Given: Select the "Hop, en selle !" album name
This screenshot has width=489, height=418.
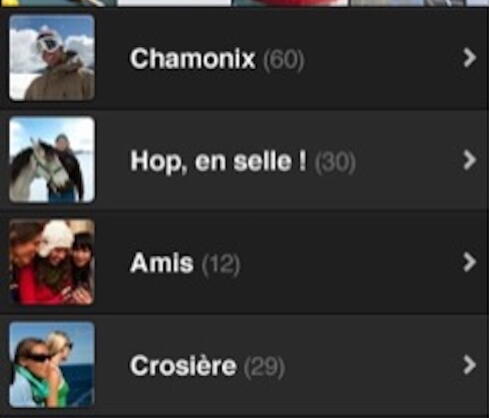Looking at the screenshot, I should (218, 162).
